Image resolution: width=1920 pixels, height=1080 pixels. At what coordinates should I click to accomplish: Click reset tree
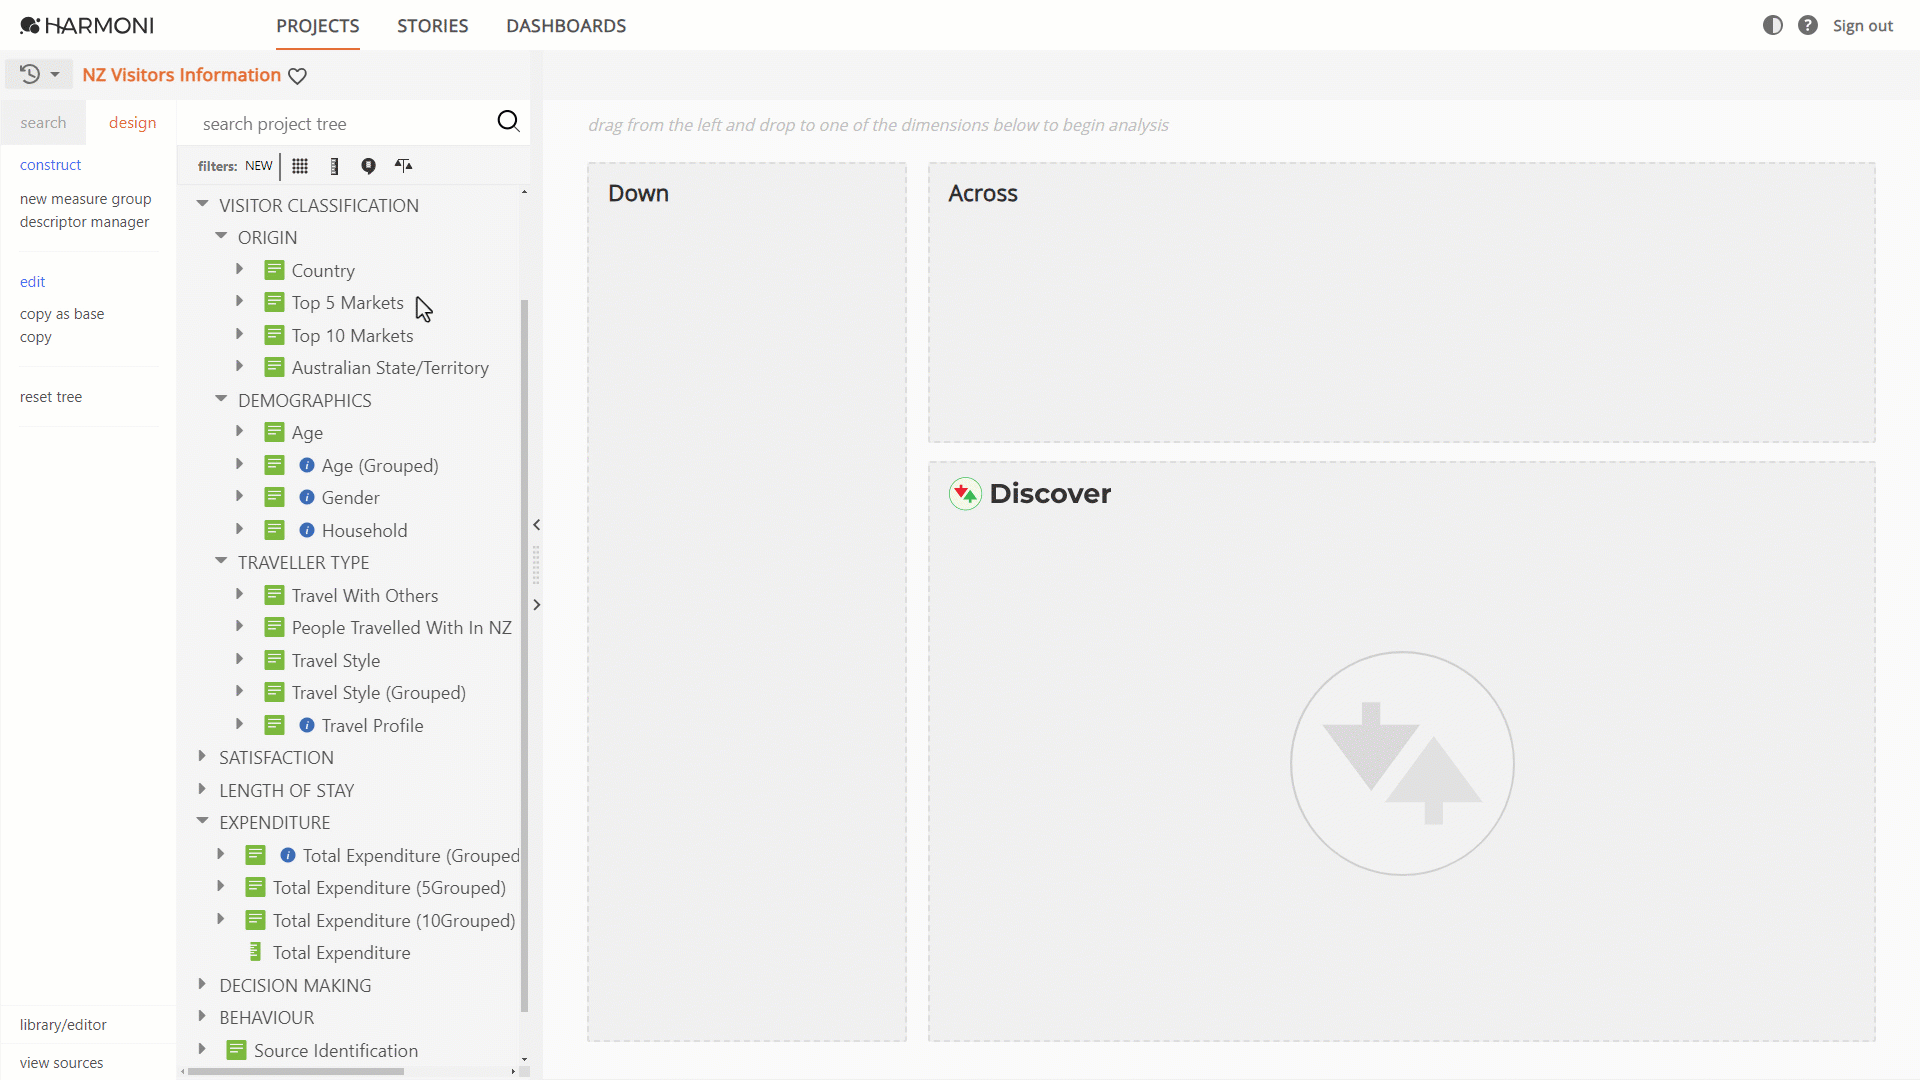(x=51, y=397)
